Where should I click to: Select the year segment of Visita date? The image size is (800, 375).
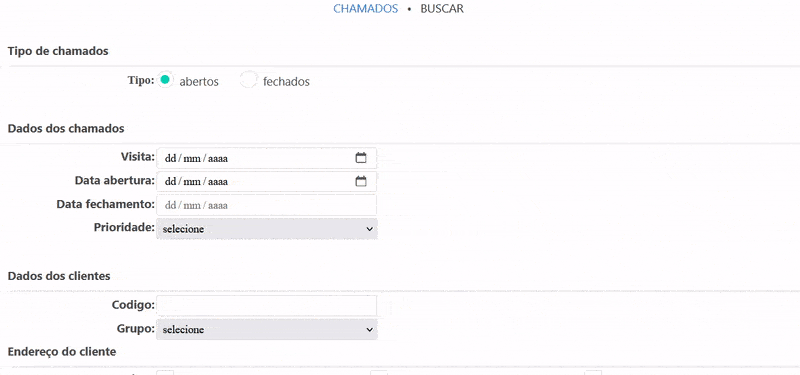click(x=218, y=159)
